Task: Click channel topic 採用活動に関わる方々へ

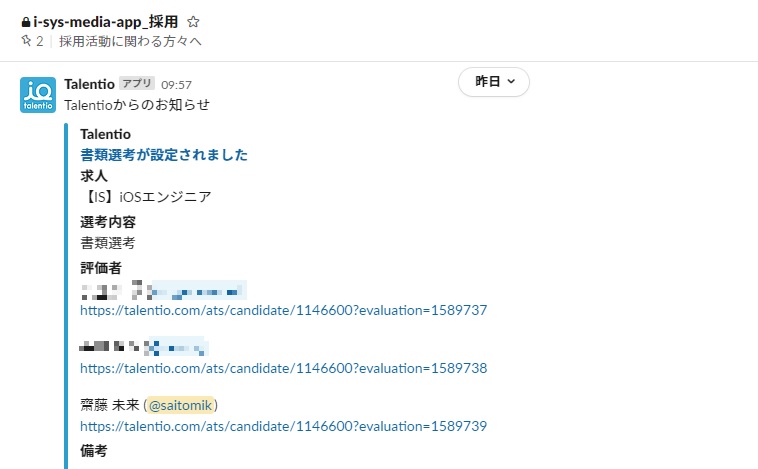Action: coord(130,42)
